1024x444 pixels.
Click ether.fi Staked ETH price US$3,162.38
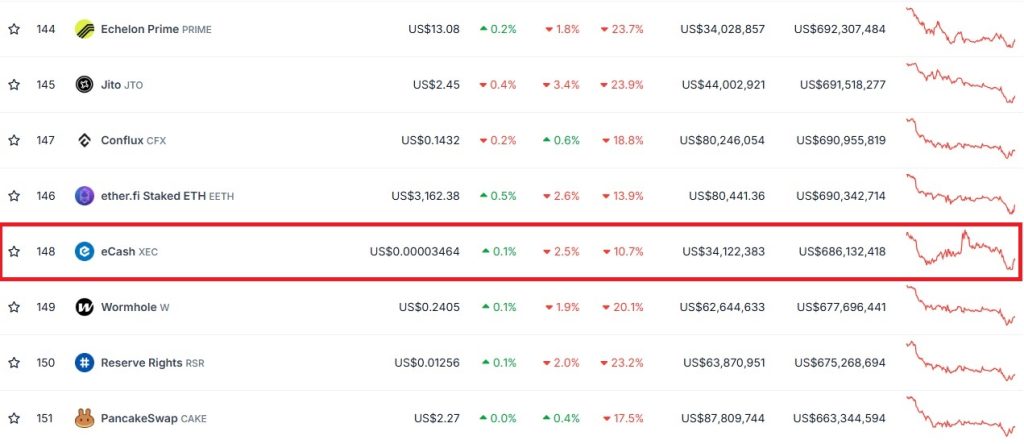pyautogui.click(x=425, y=196)
